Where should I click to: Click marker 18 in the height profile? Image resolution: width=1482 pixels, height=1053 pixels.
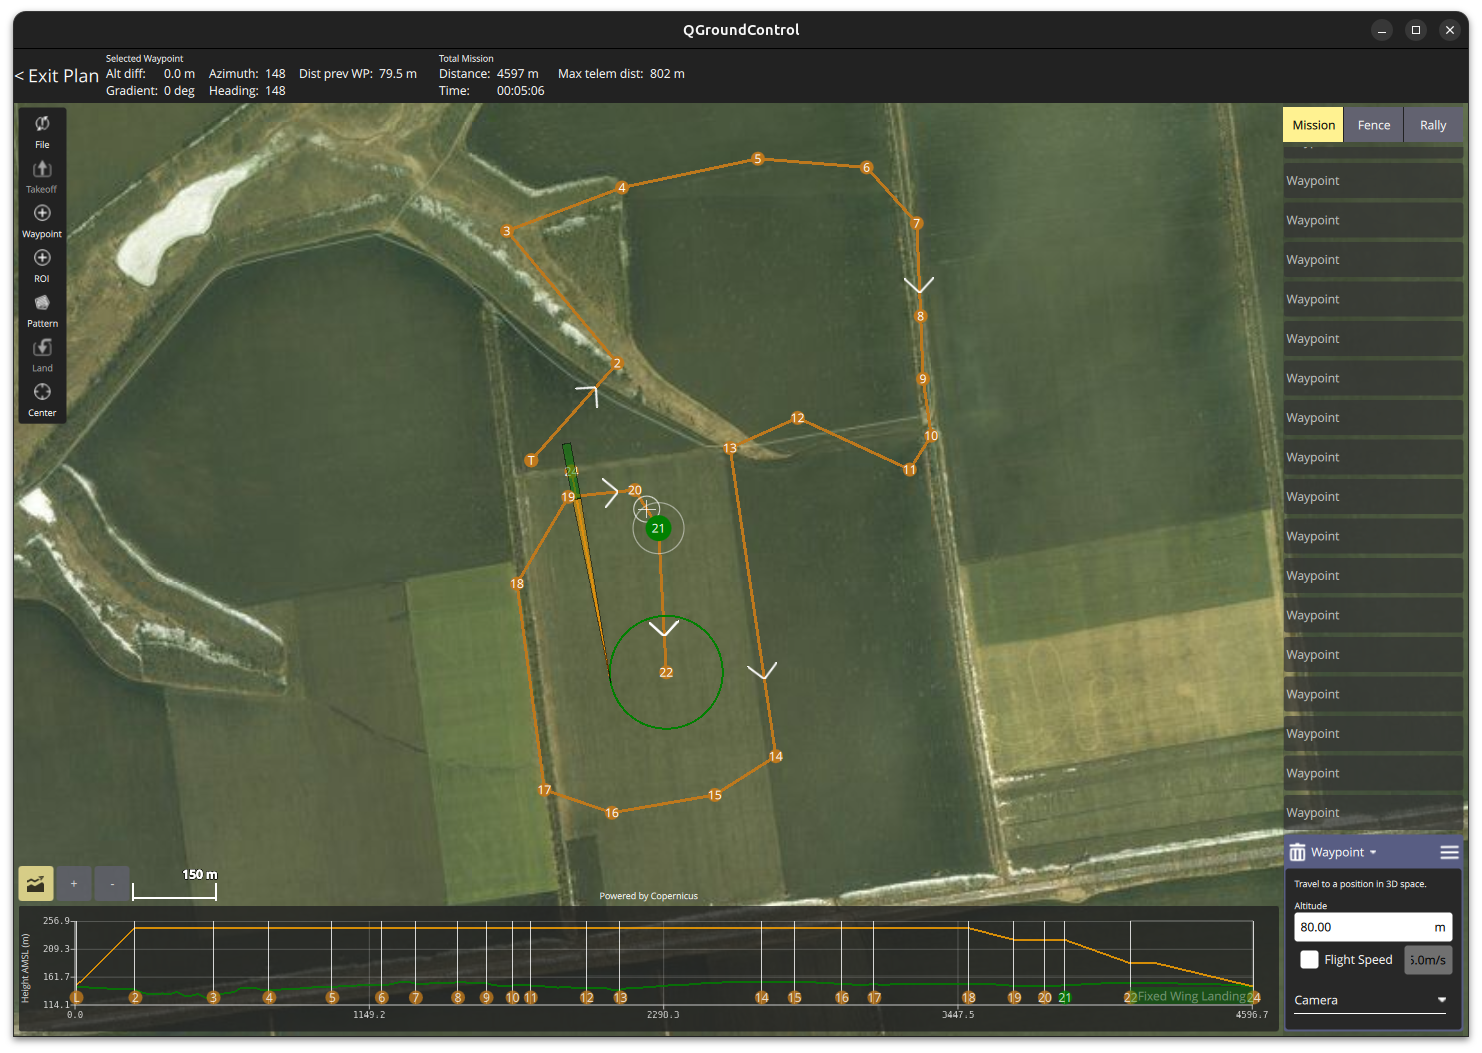pos(968,997)
